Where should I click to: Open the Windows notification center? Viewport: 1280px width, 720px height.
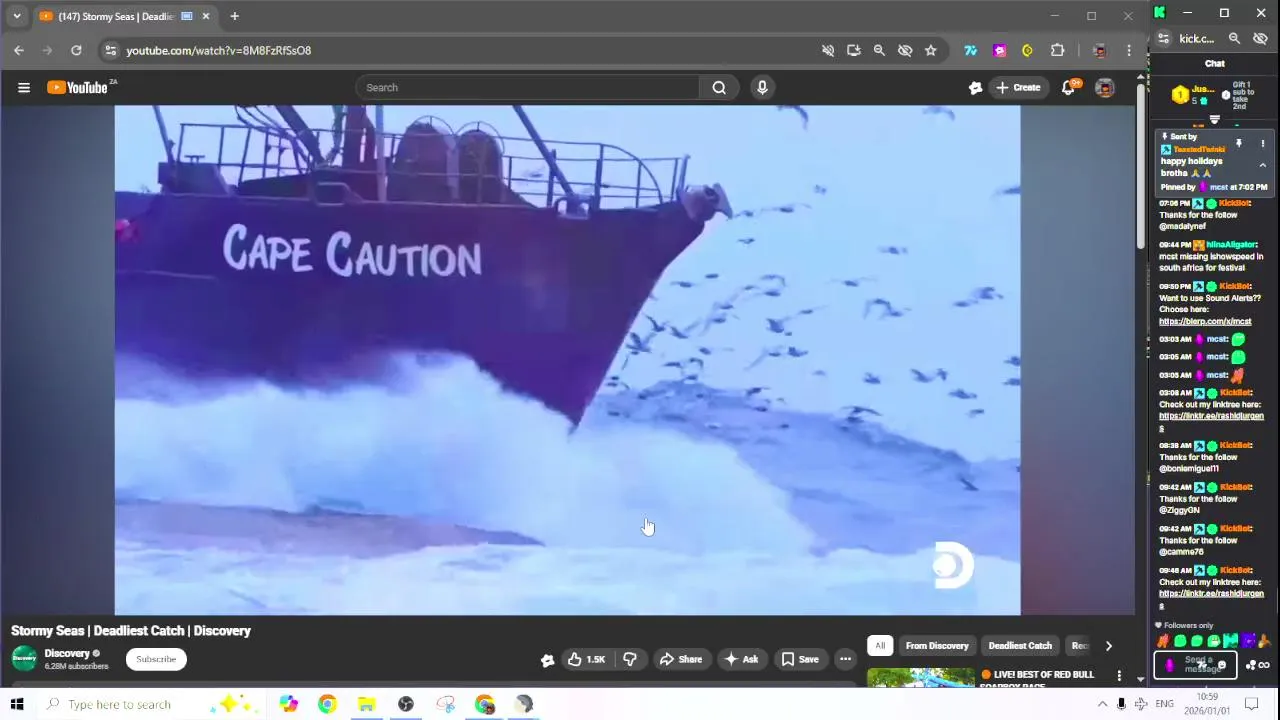pyautogui.click(x=1251, y=704)
